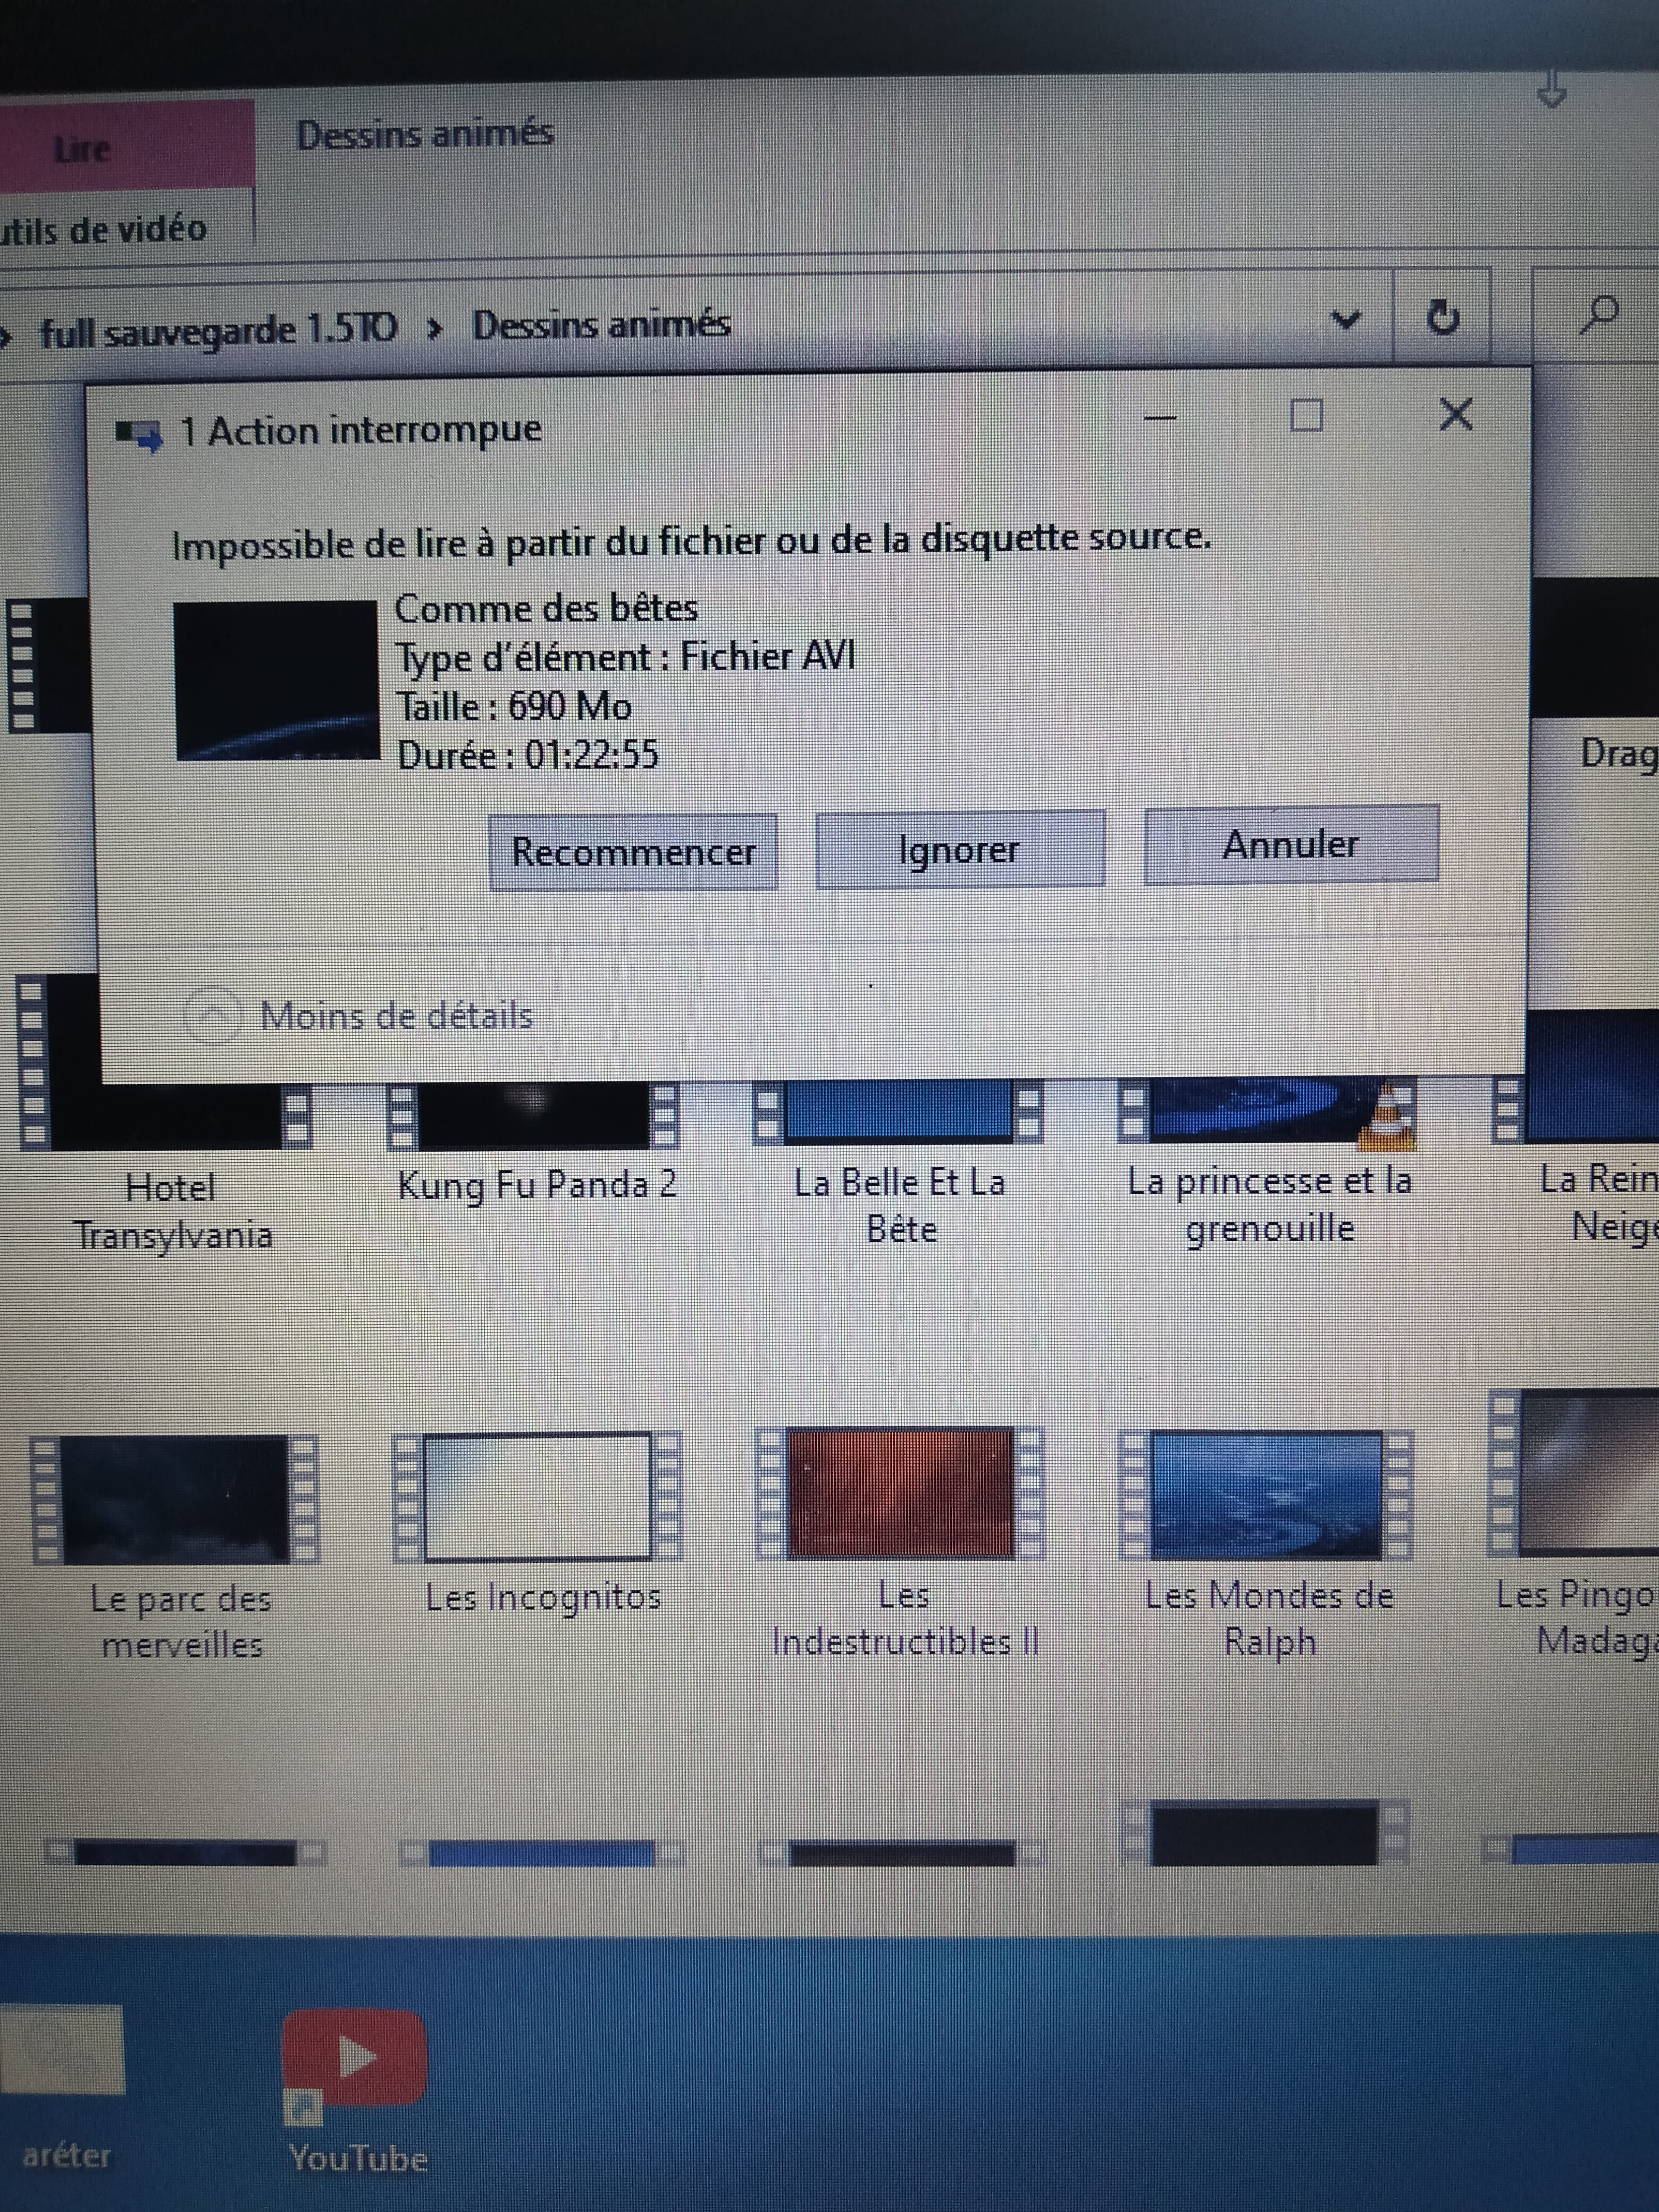Click the Comme des bêtes preview thumbnail
This screenshot has height=2212, width=1659.
277,681
